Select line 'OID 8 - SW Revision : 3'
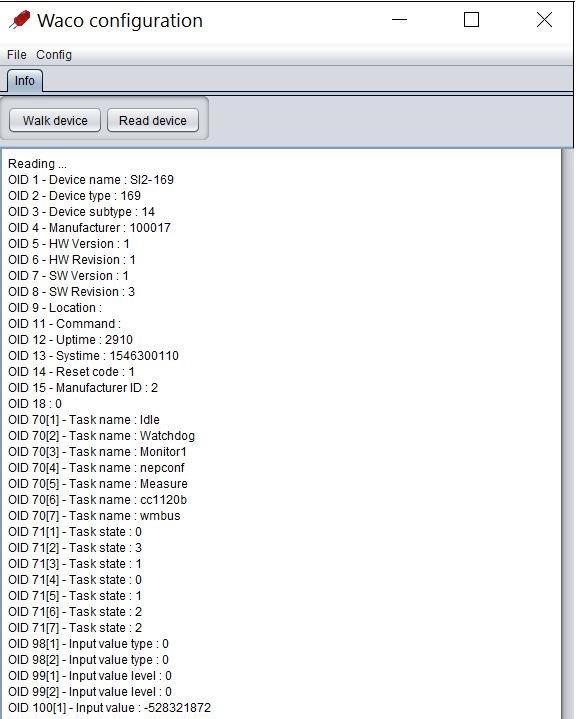The width and height of the screenshot is (577, 719). (x=72, y=292)
